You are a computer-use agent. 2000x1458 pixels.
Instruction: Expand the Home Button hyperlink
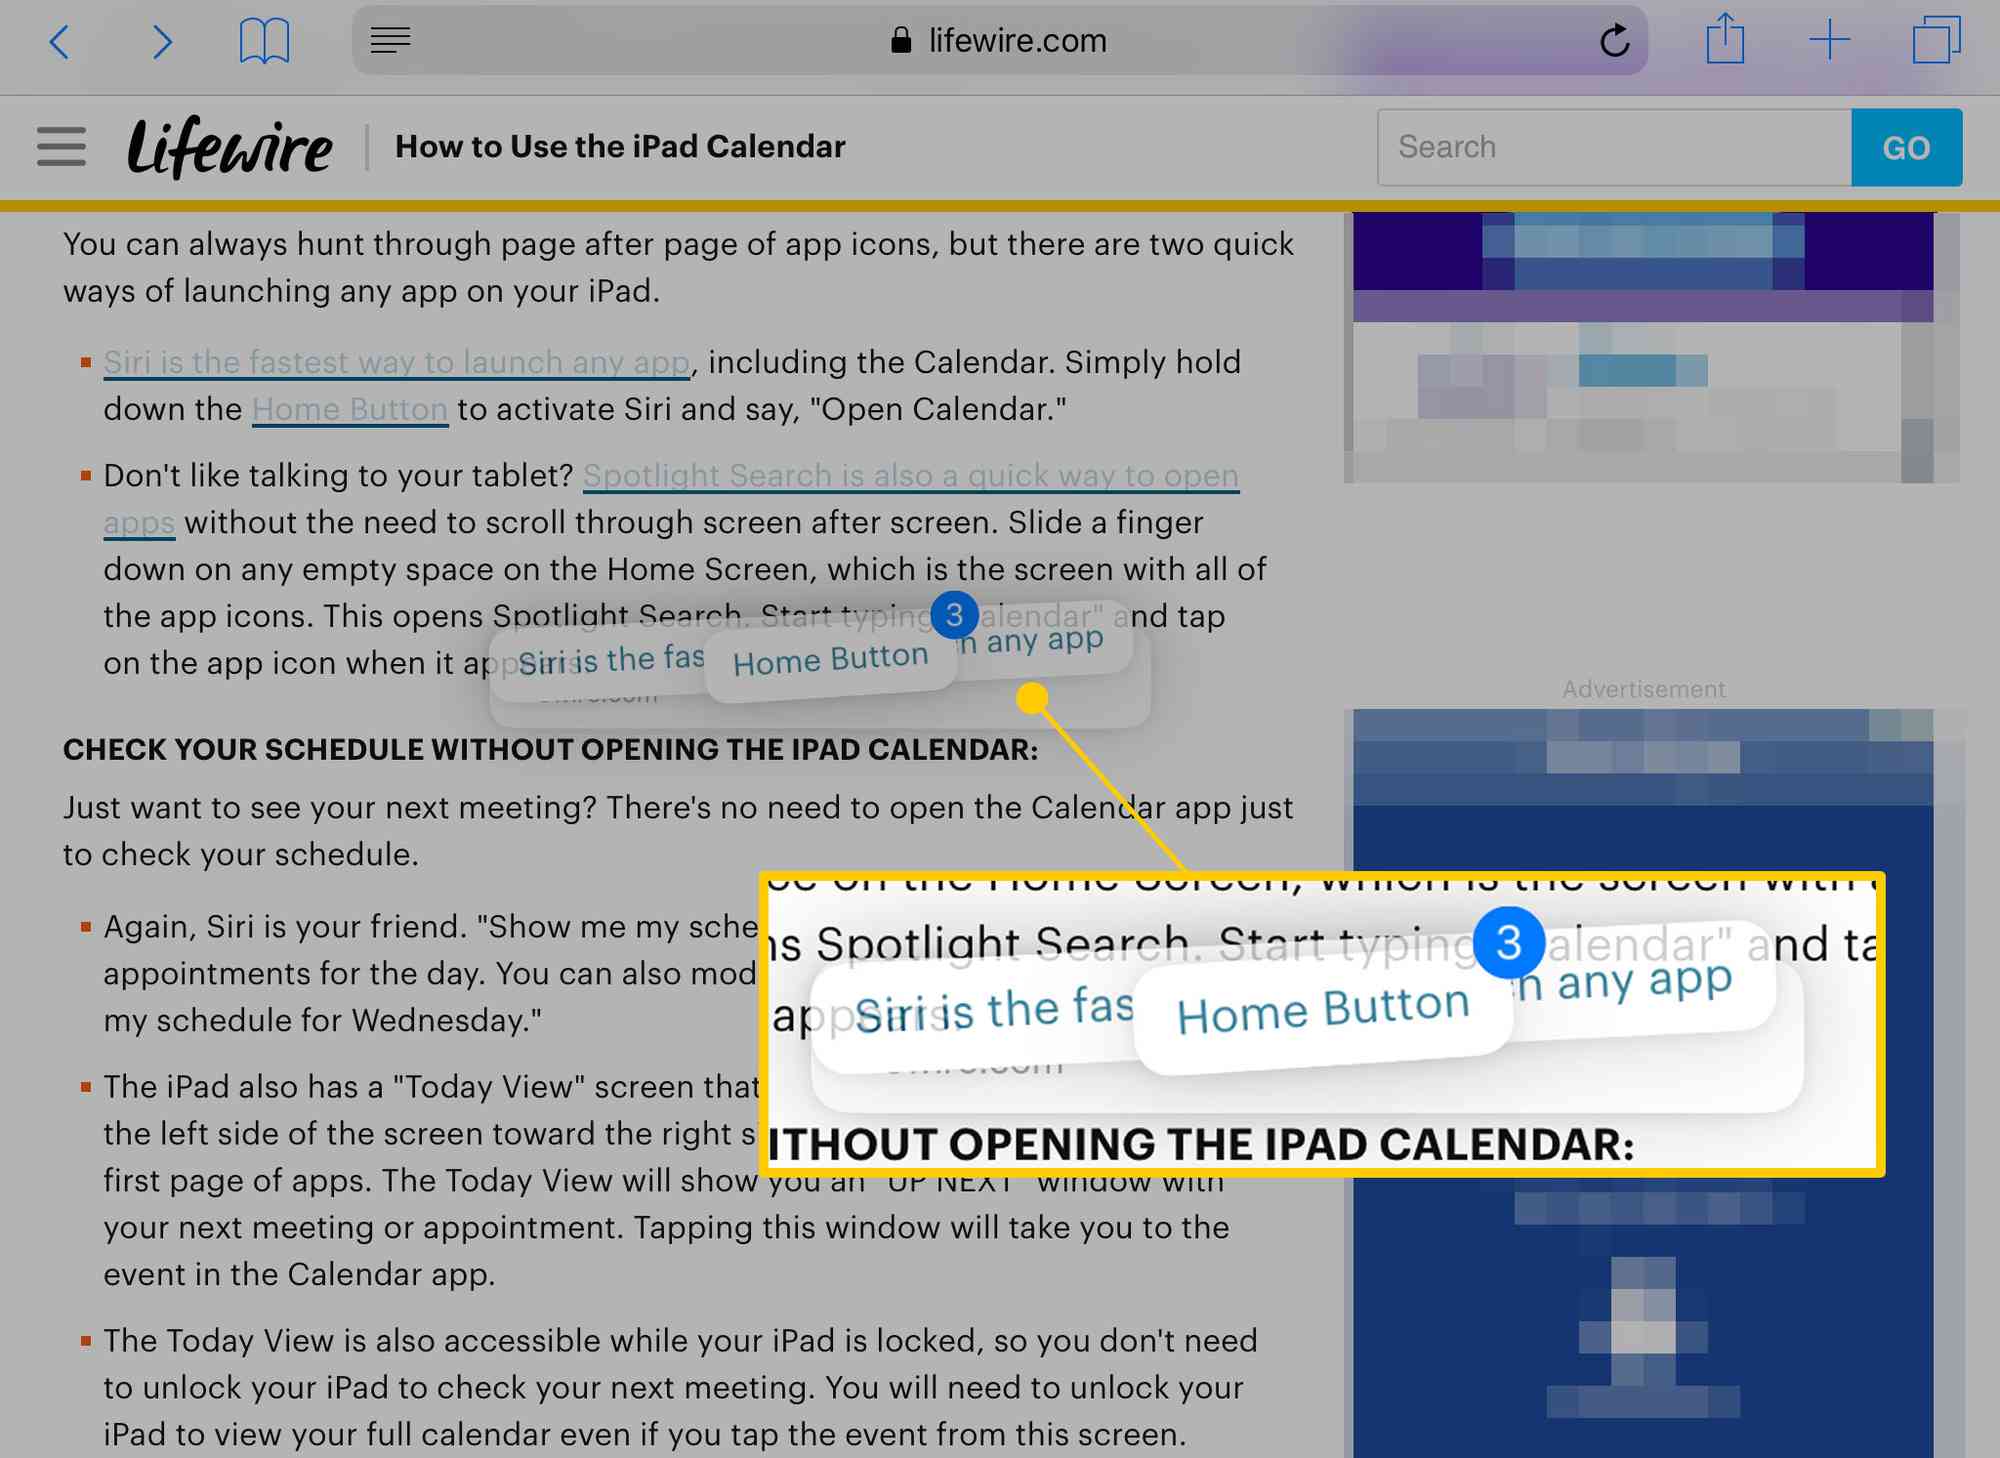[x=348, y=408]
